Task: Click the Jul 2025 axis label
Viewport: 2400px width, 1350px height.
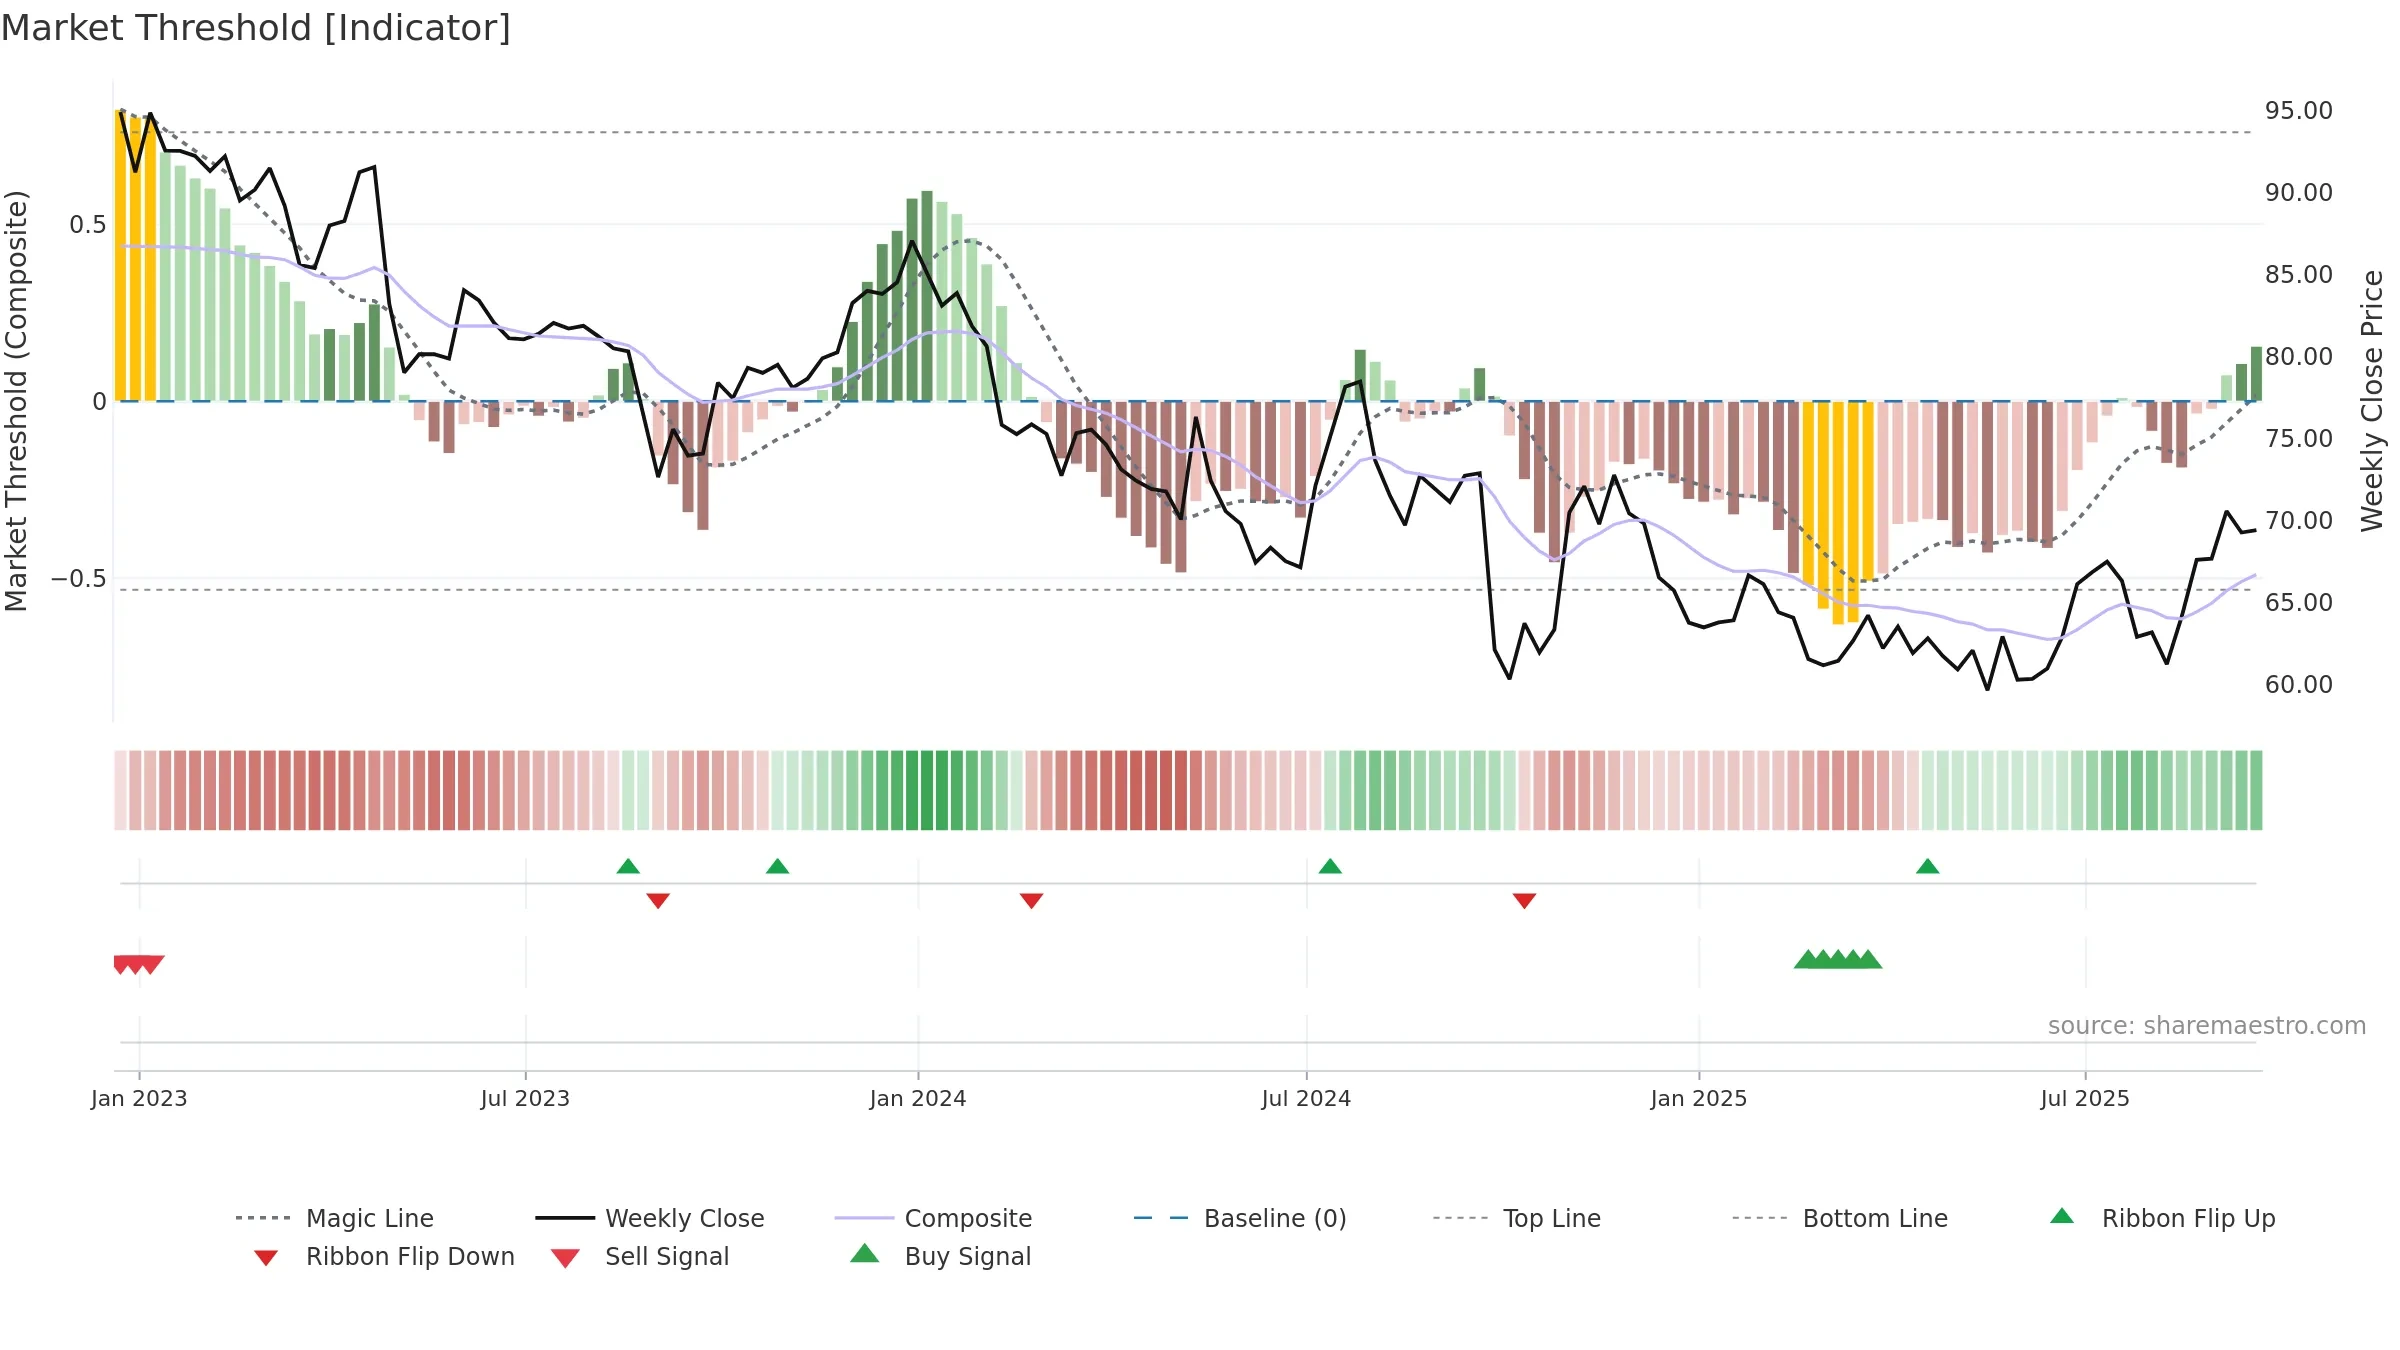Action: (2085, 1098)
